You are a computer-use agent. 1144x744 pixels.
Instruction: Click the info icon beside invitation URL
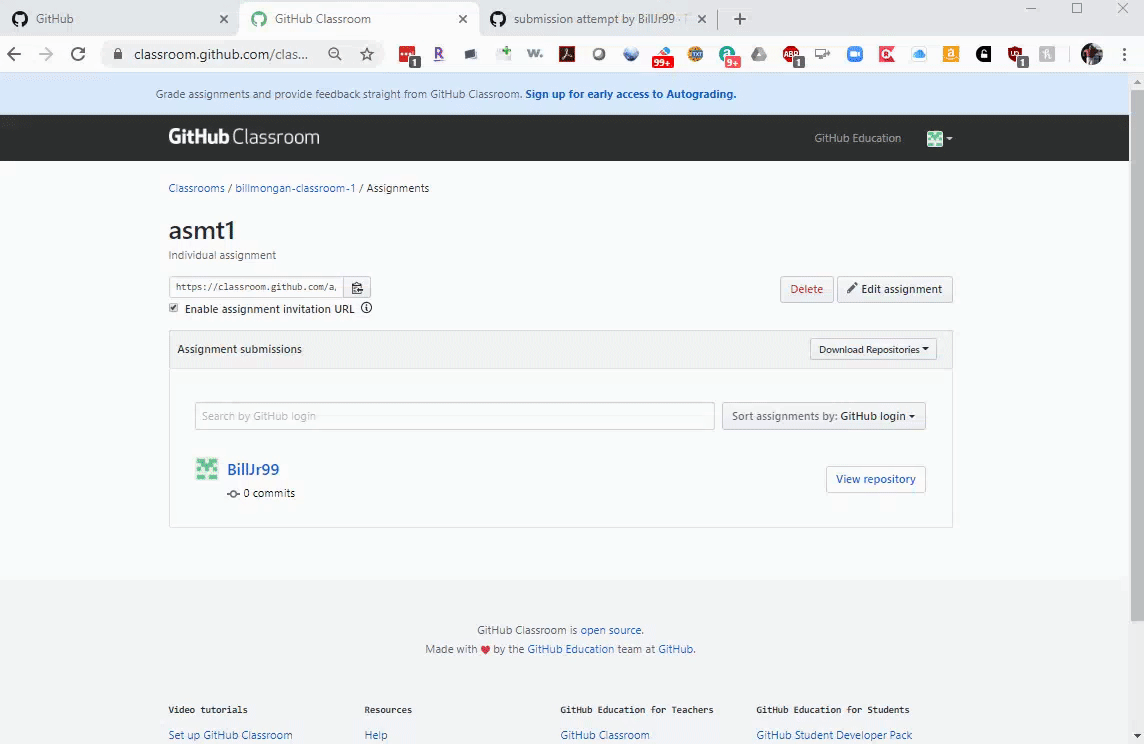tap(366, 308)
